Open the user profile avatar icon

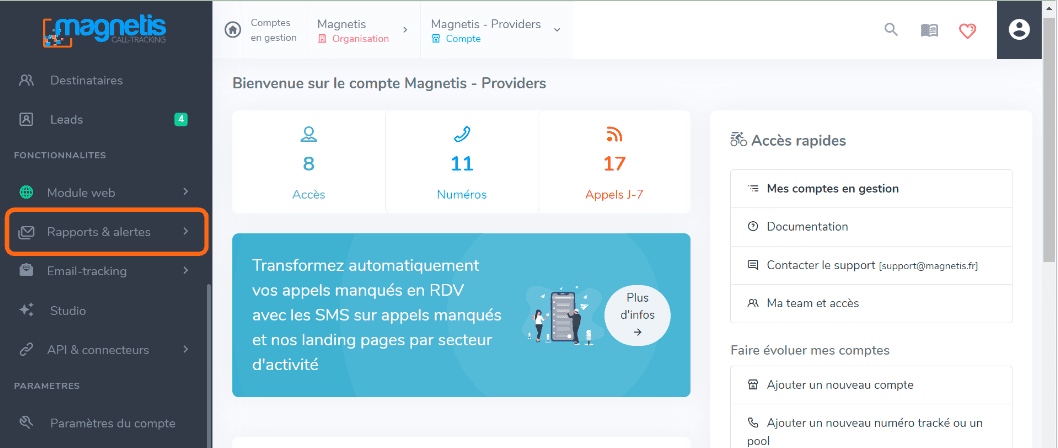1019,30
